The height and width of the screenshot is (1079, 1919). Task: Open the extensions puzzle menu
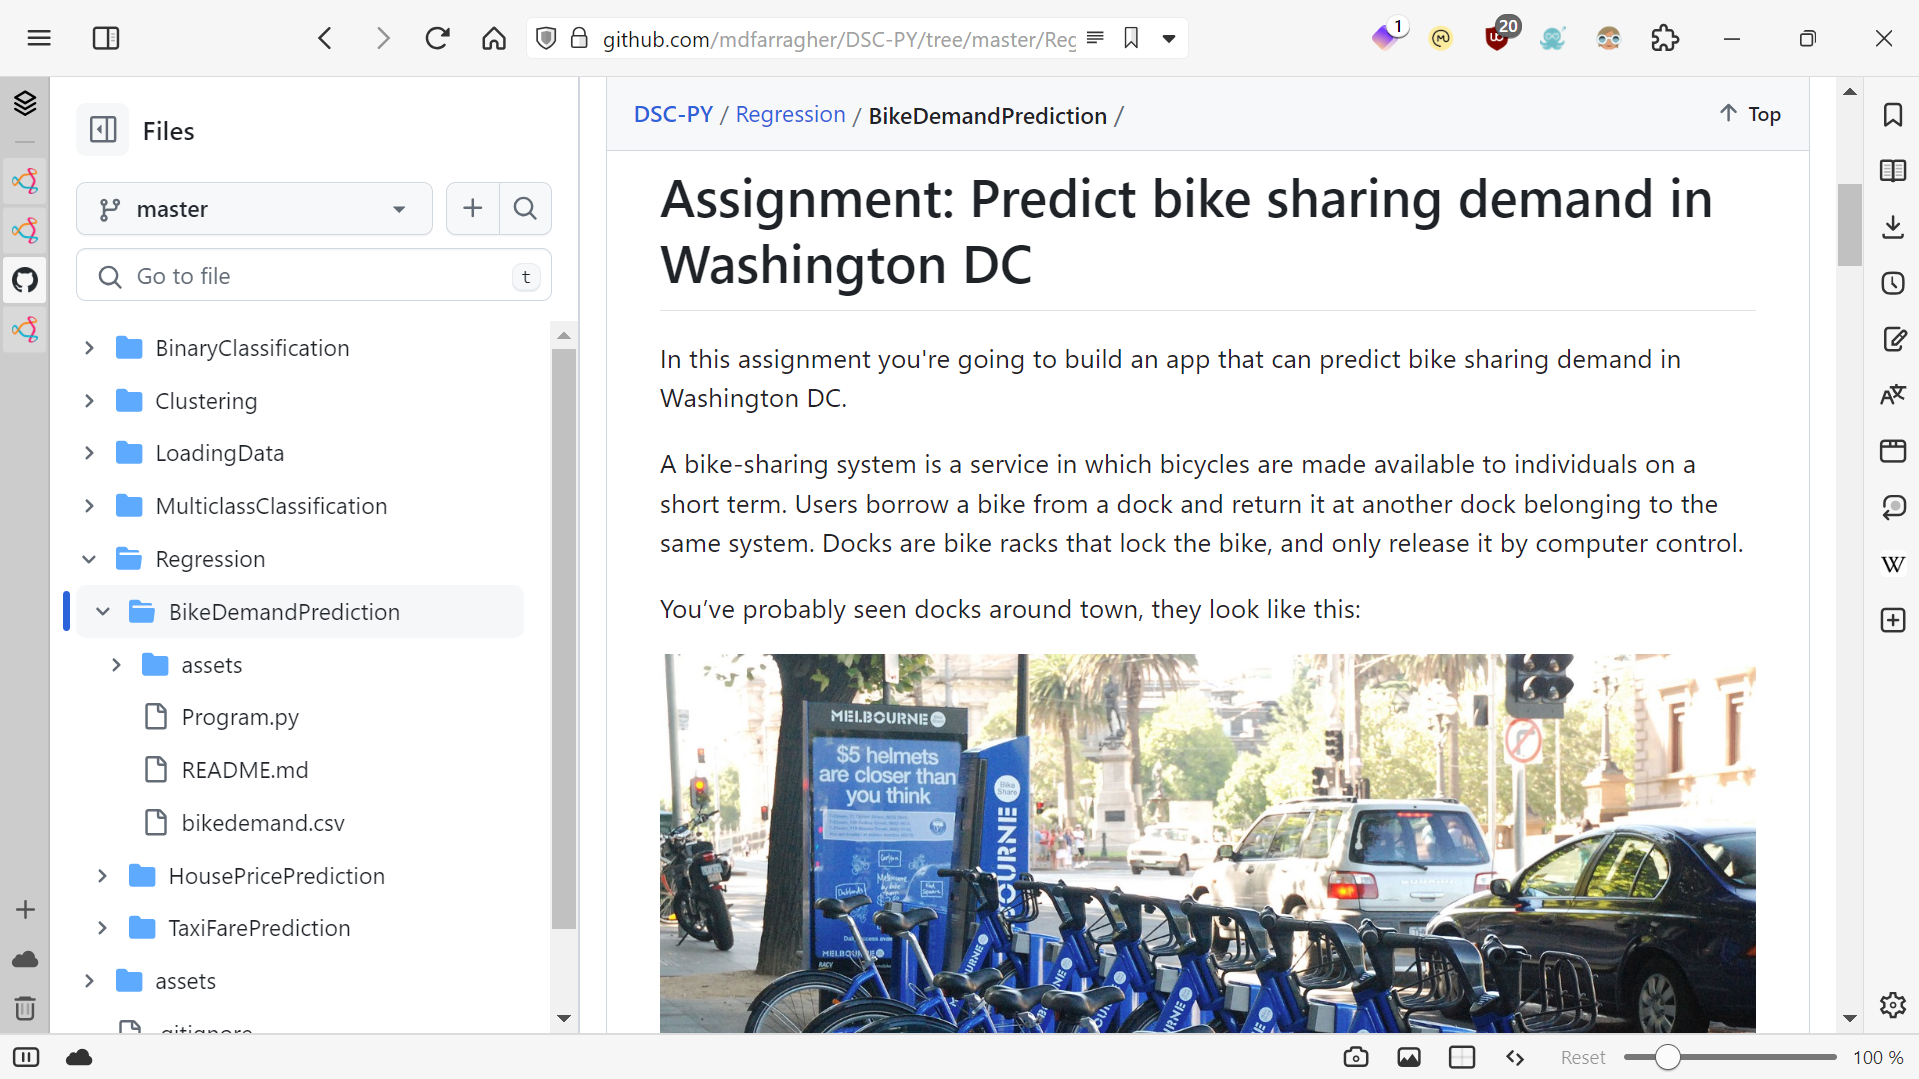click(x=1665, y=38)
